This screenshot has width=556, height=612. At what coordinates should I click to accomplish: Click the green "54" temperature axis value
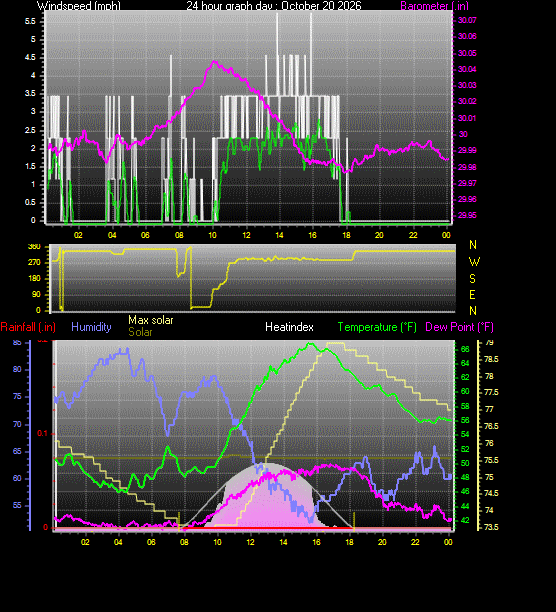pyautogui.click(x=465, y=434)
